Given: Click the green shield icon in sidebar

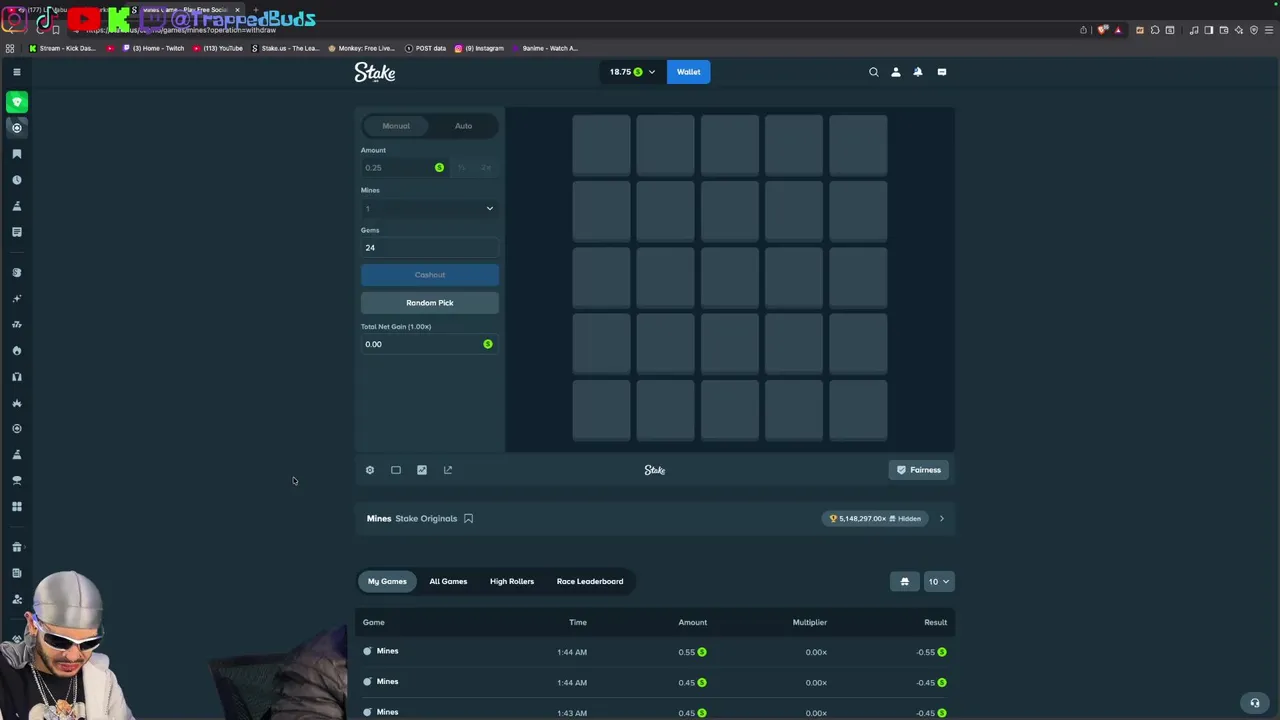Looking at the screenshot, I should click(x=17, y=102).
